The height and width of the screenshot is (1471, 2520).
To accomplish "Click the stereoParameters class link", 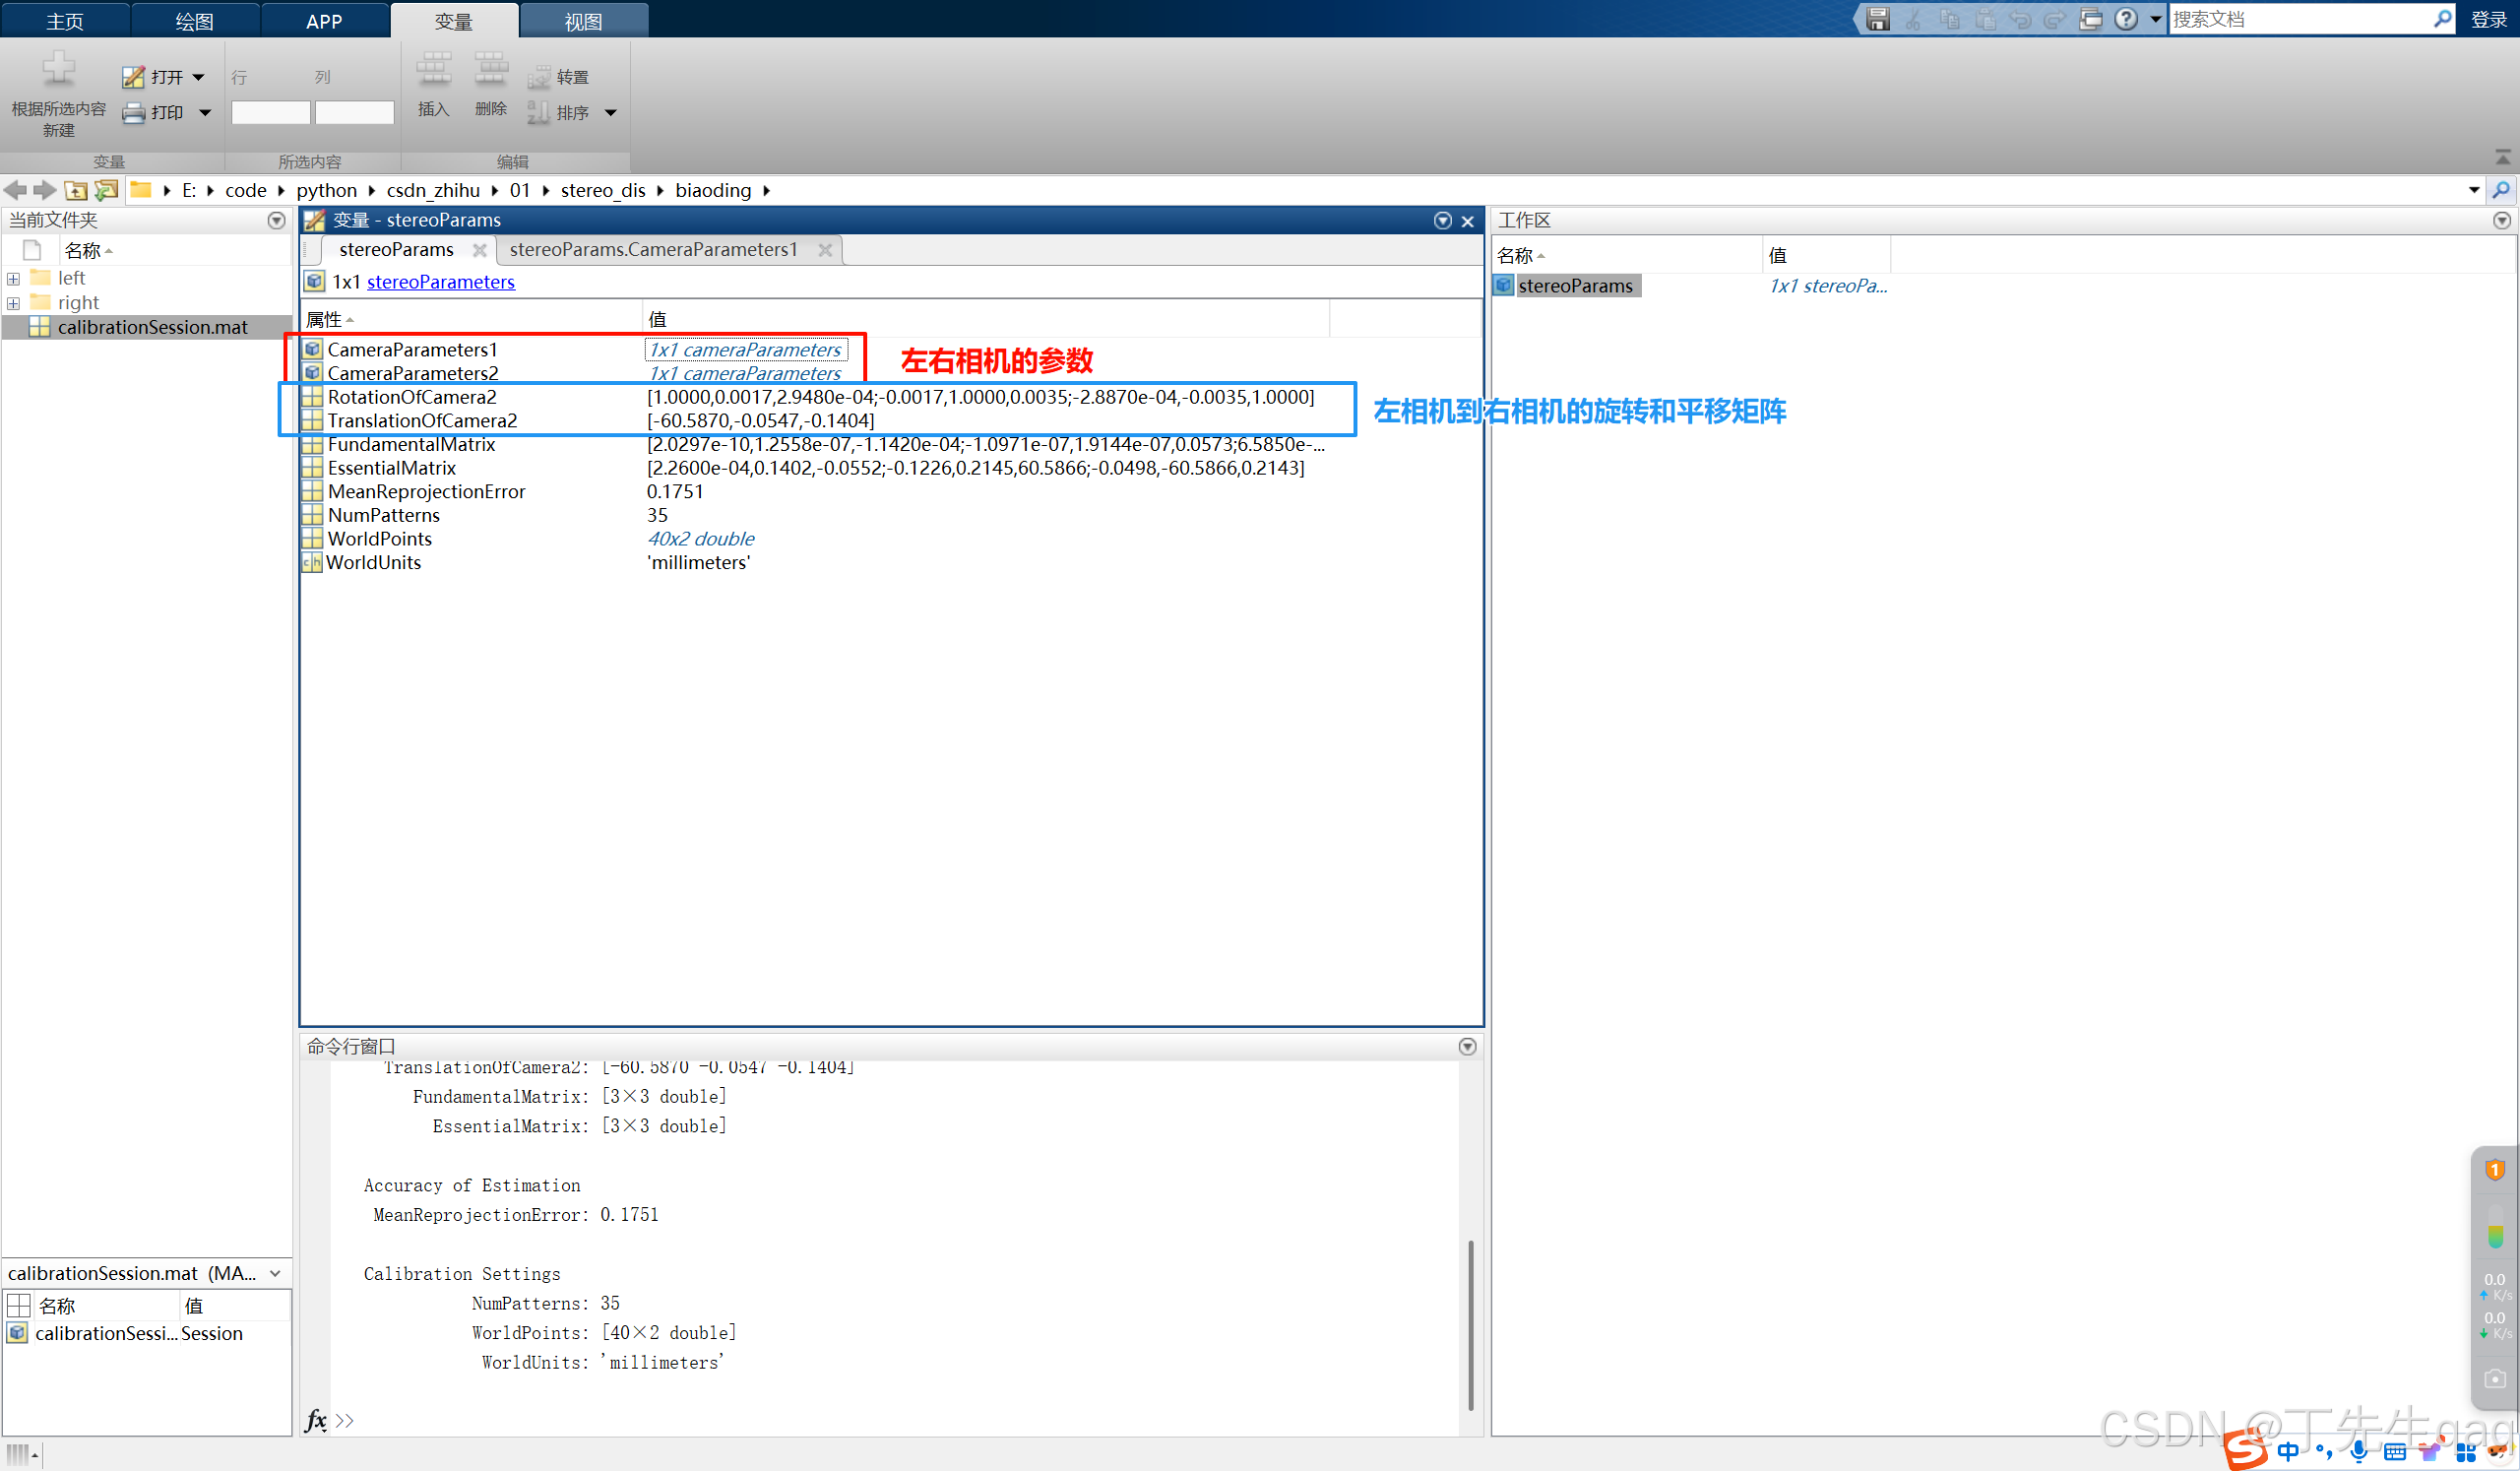I will point(440,282).
